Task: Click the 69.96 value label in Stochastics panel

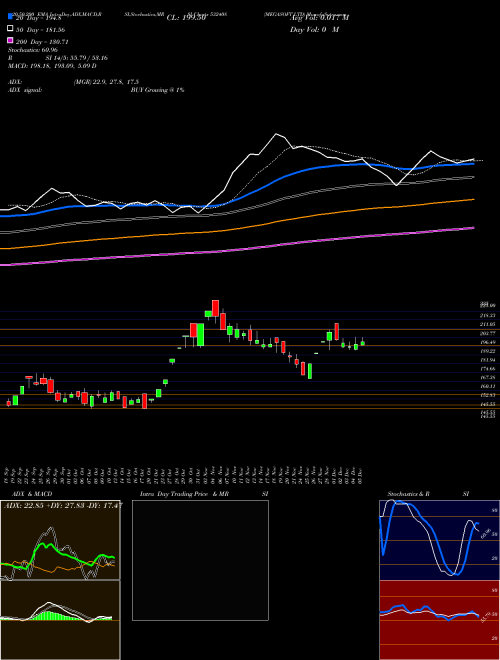Action: 486,533
